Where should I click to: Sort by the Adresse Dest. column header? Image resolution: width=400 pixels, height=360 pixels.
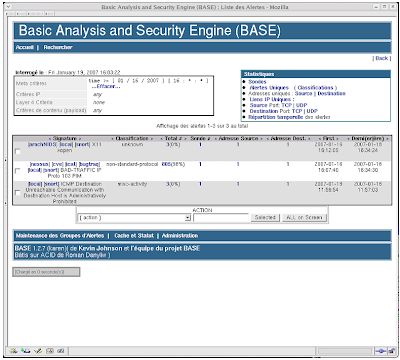coord(289,138)
